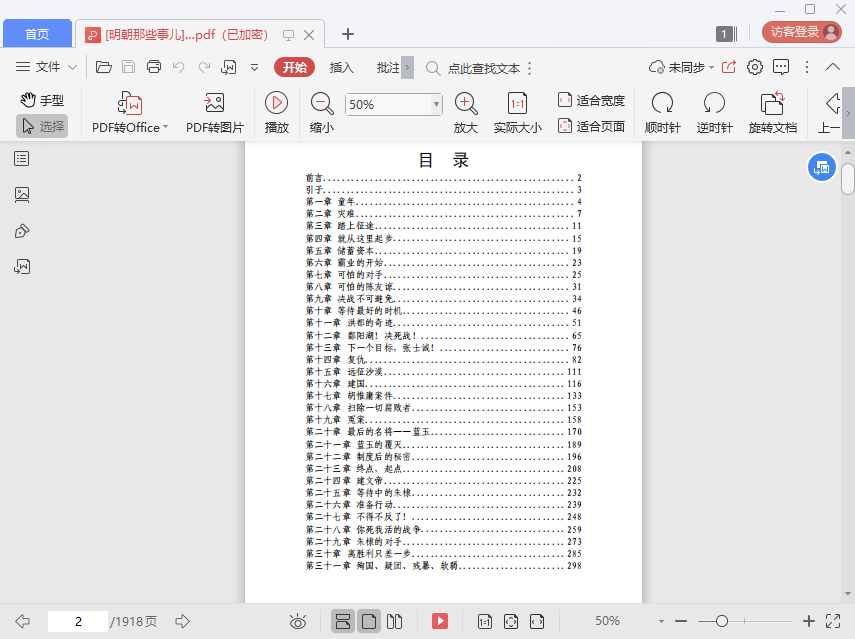Activate the Select tool (选择)

tap(43, 126)
